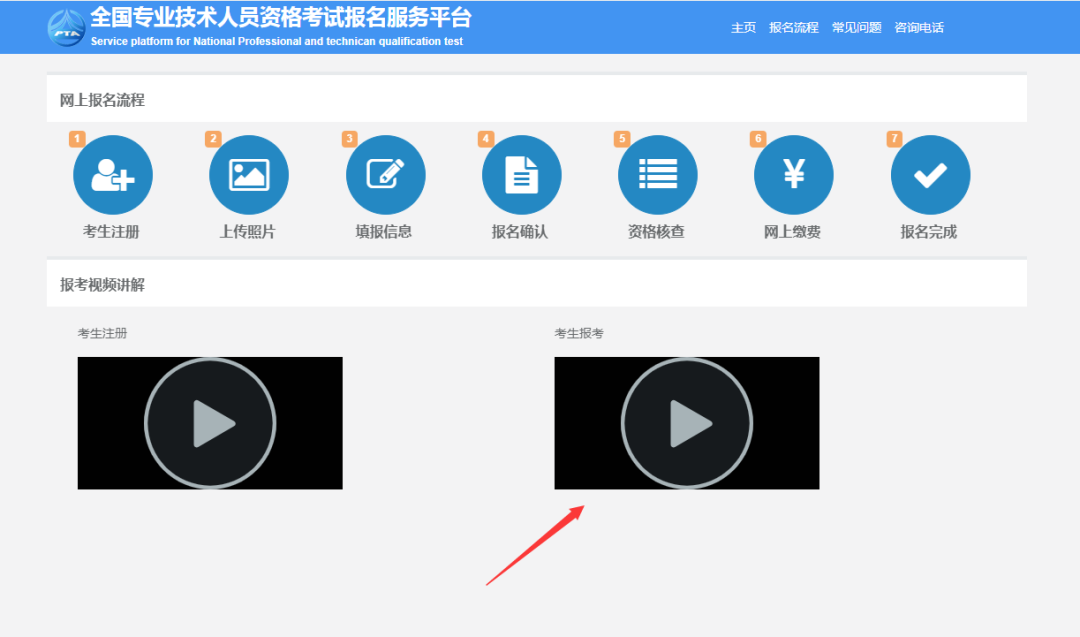
Task: Open 常见问题 in top navigation
Action: tap(856, 28)
